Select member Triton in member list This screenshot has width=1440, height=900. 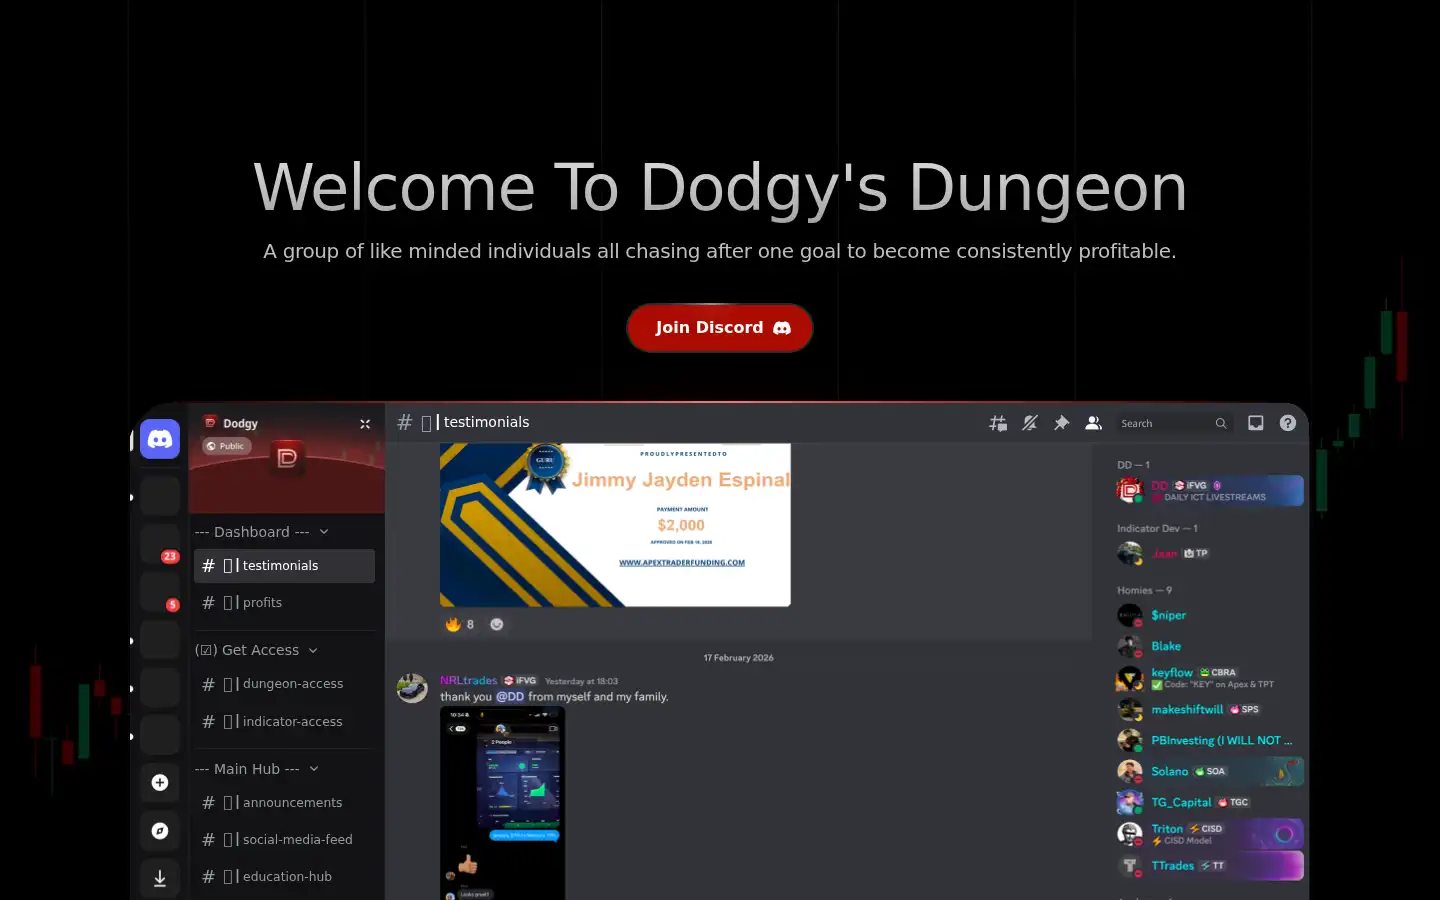(1209, 834)
